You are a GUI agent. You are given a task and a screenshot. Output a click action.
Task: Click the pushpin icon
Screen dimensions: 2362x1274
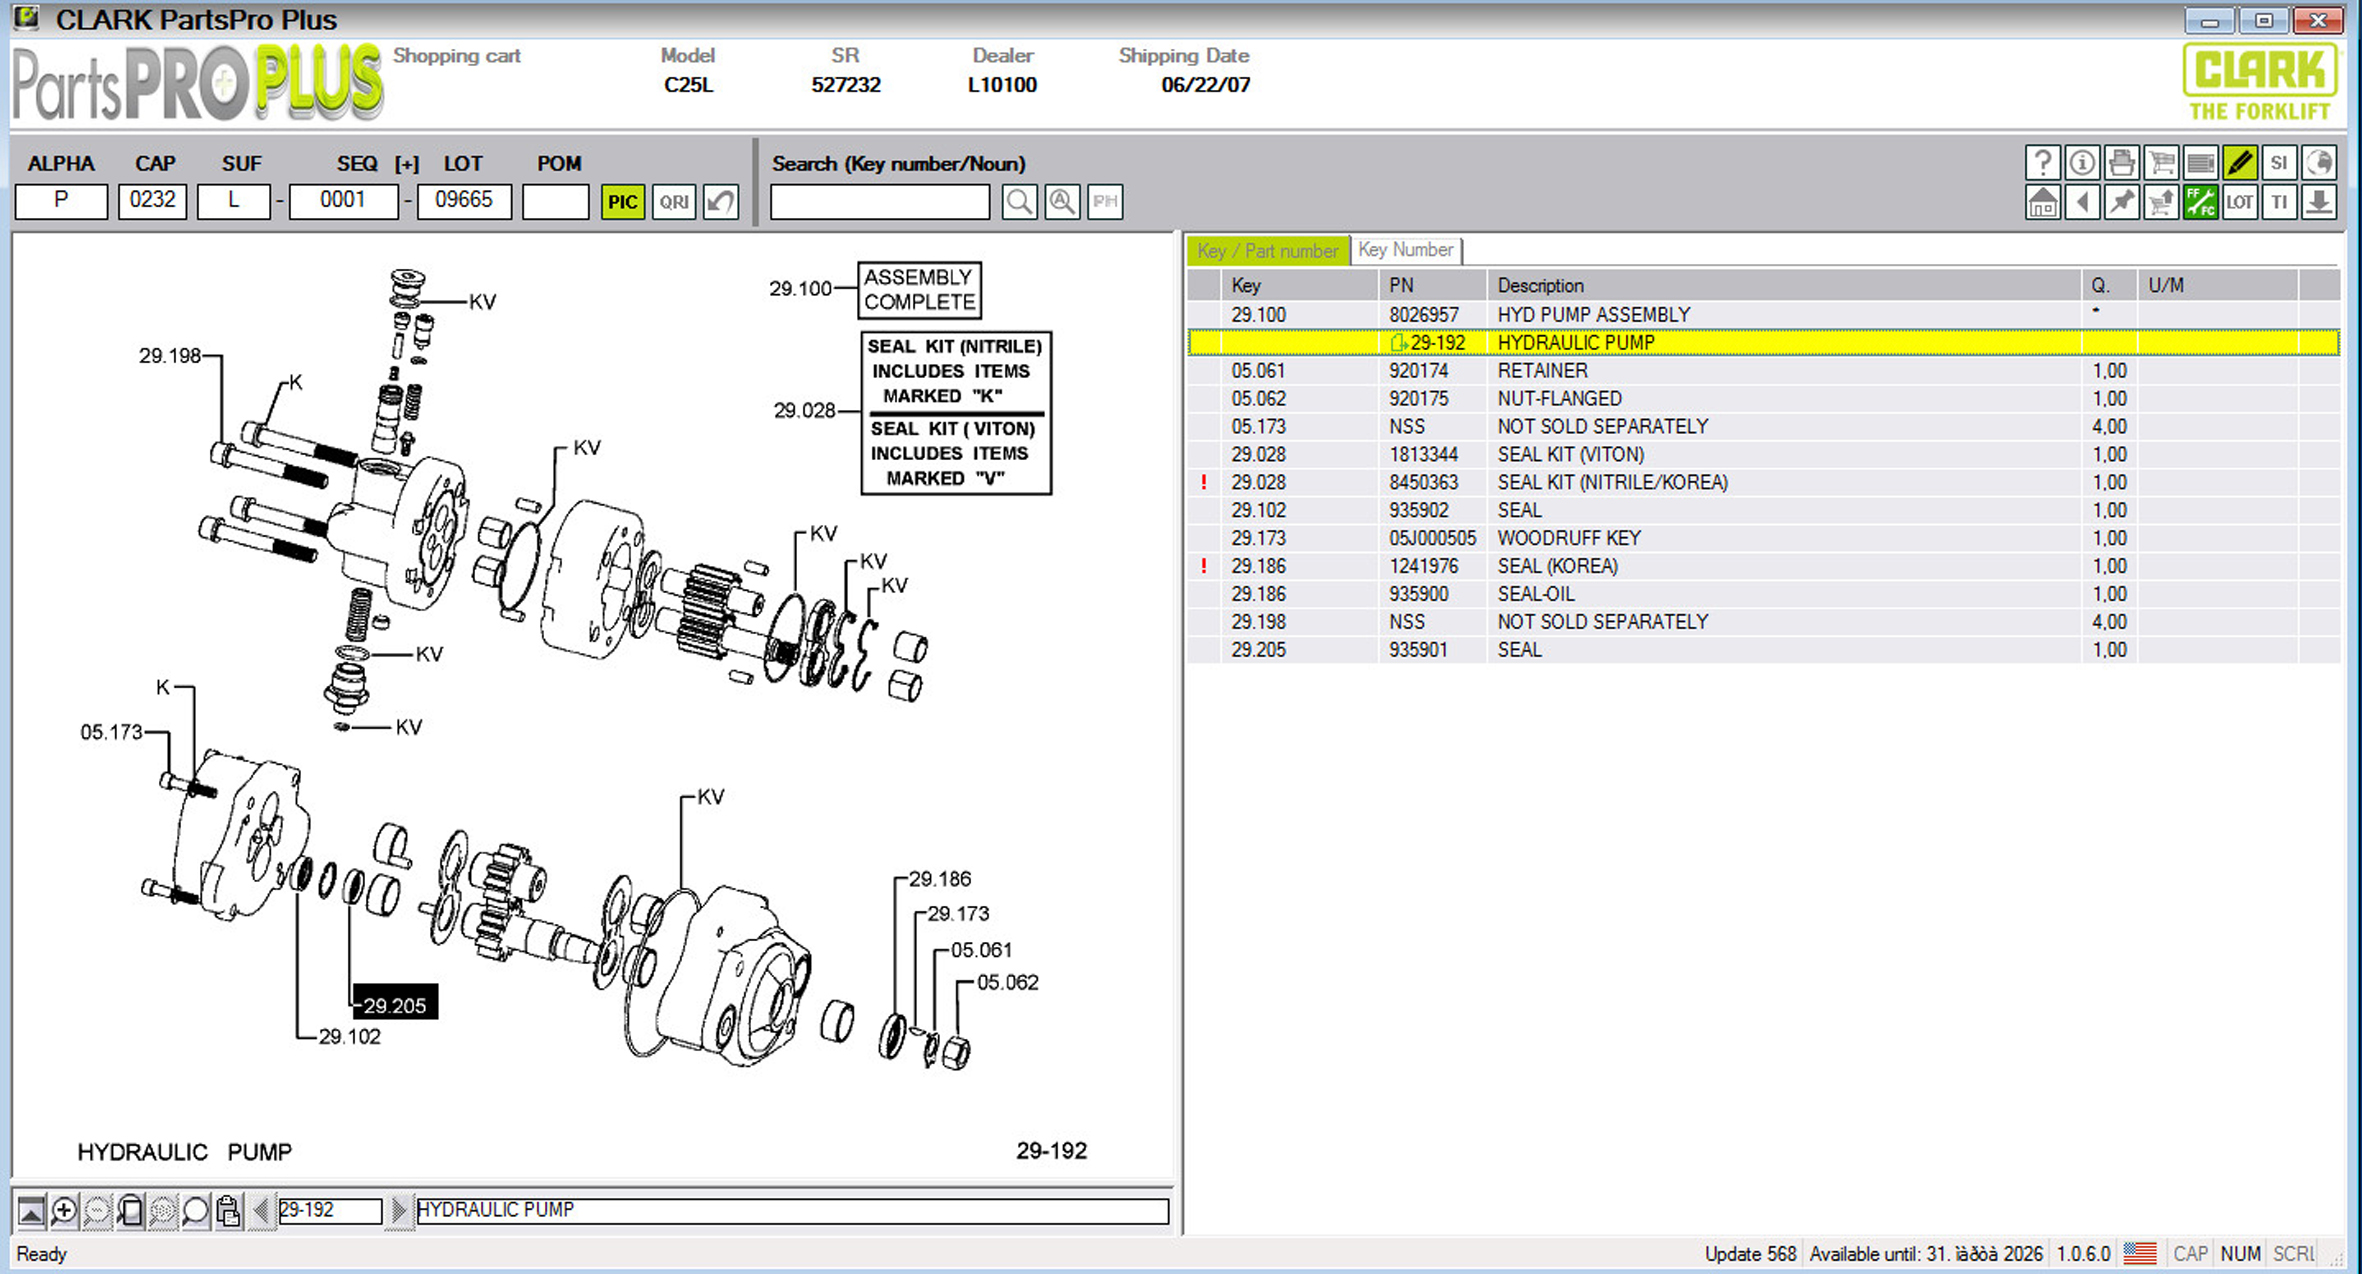[2121, 203]
